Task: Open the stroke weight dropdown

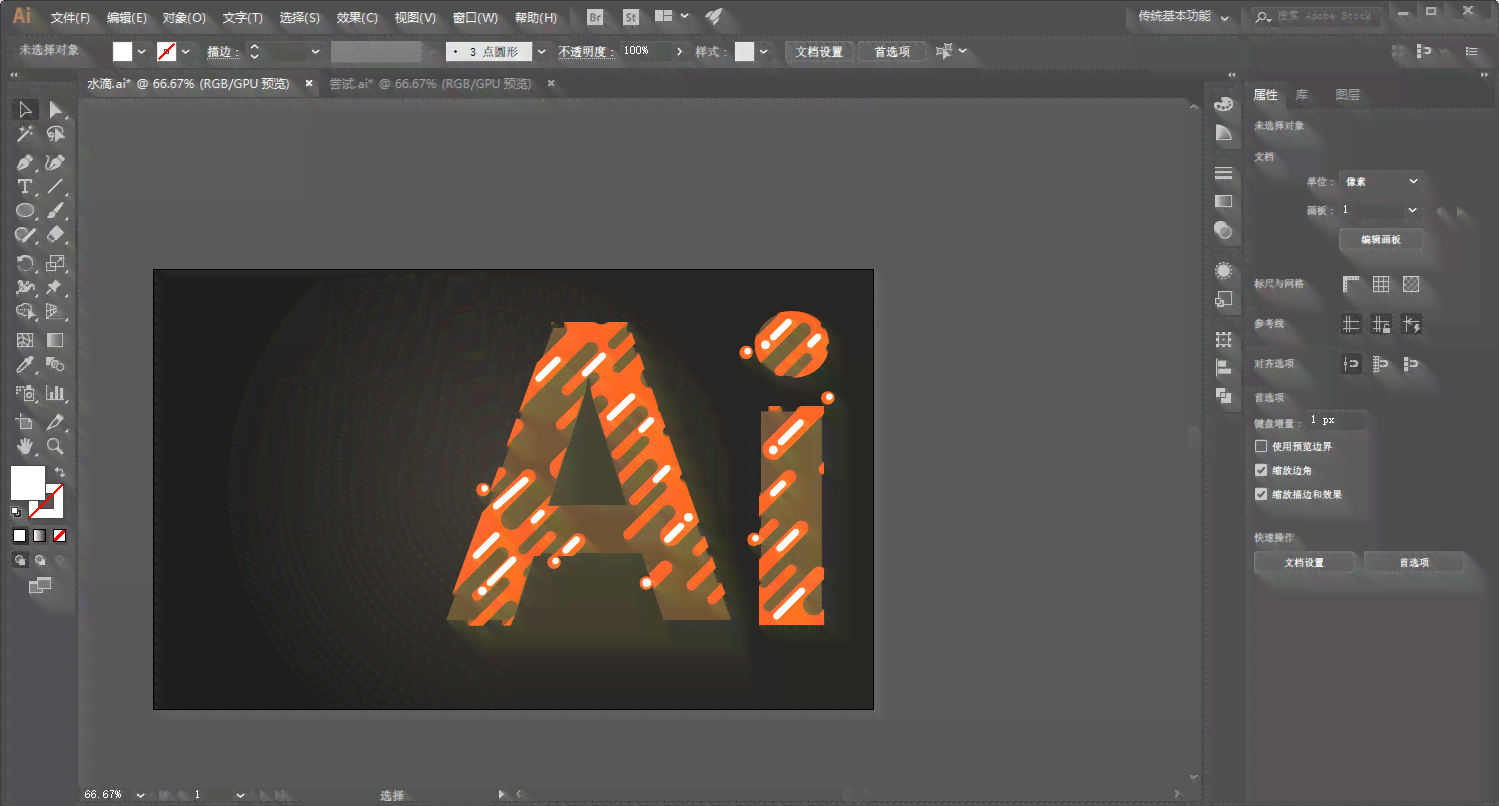Action: coord(315,51)
